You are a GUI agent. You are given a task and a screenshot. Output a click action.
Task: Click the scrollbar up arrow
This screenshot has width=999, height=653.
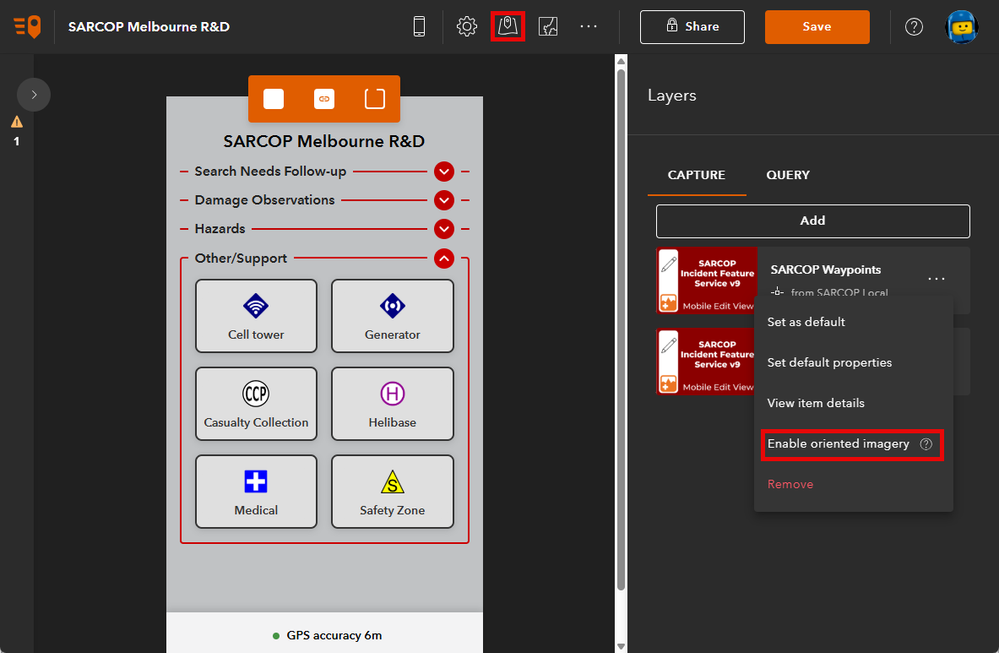(621, 61)
